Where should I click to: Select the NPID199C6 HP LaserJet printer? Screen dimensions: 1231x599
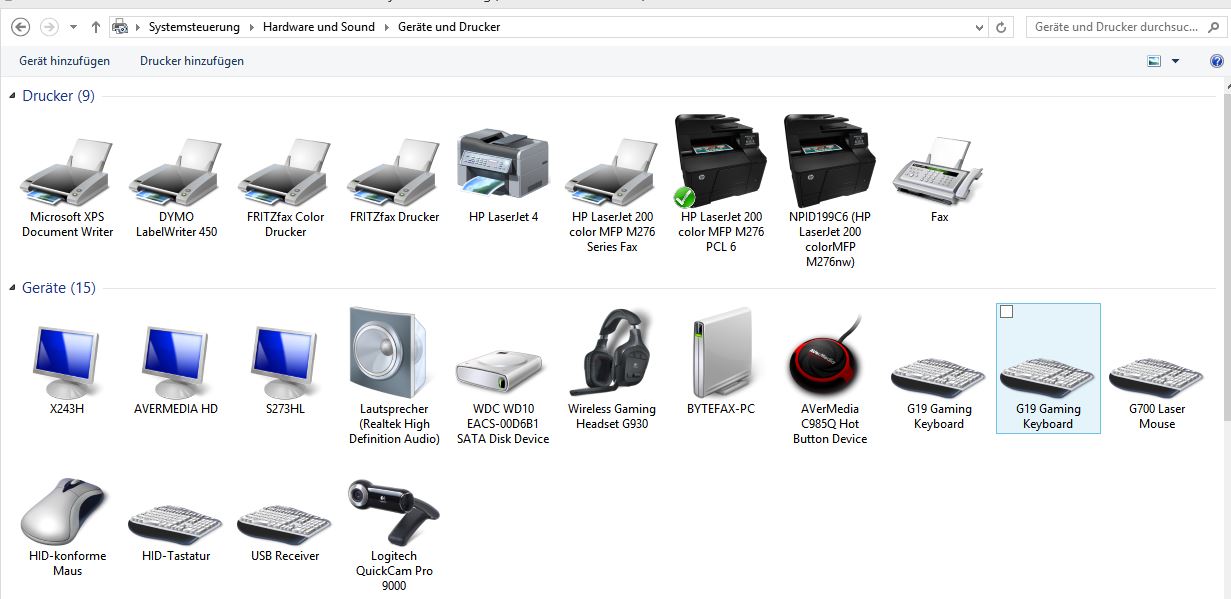pyautogui.click(x=830, y=190)
